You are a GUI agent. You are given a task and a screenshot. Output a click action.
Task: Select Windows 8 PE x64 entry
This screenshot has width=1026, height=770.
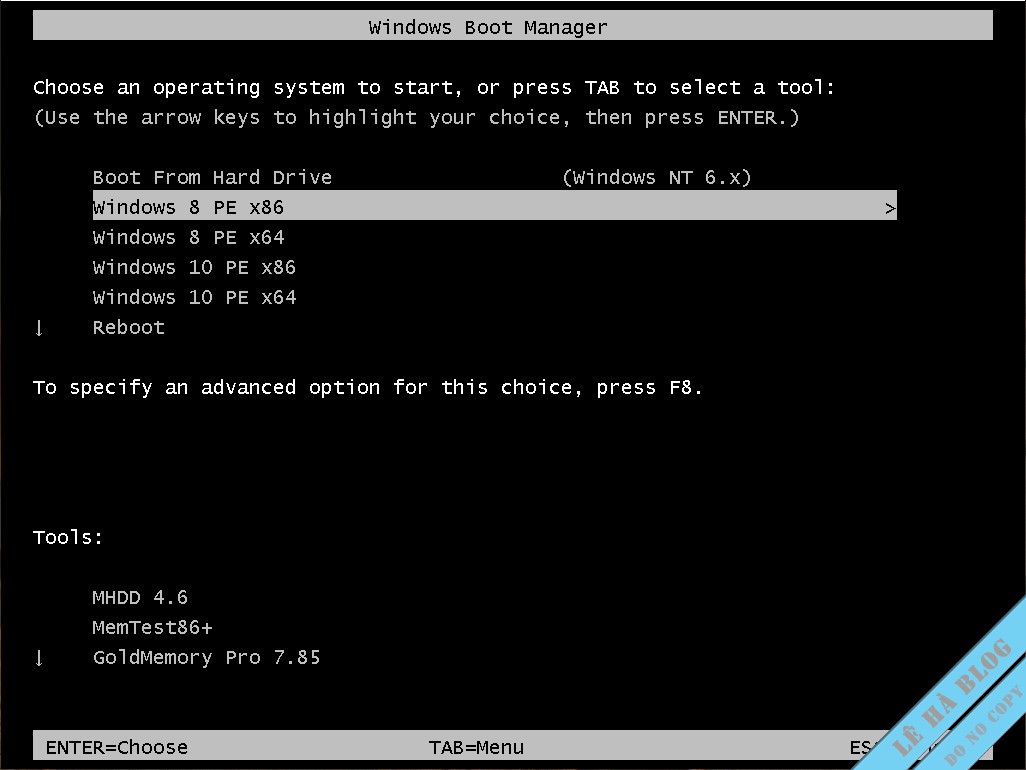pos(188,237)
